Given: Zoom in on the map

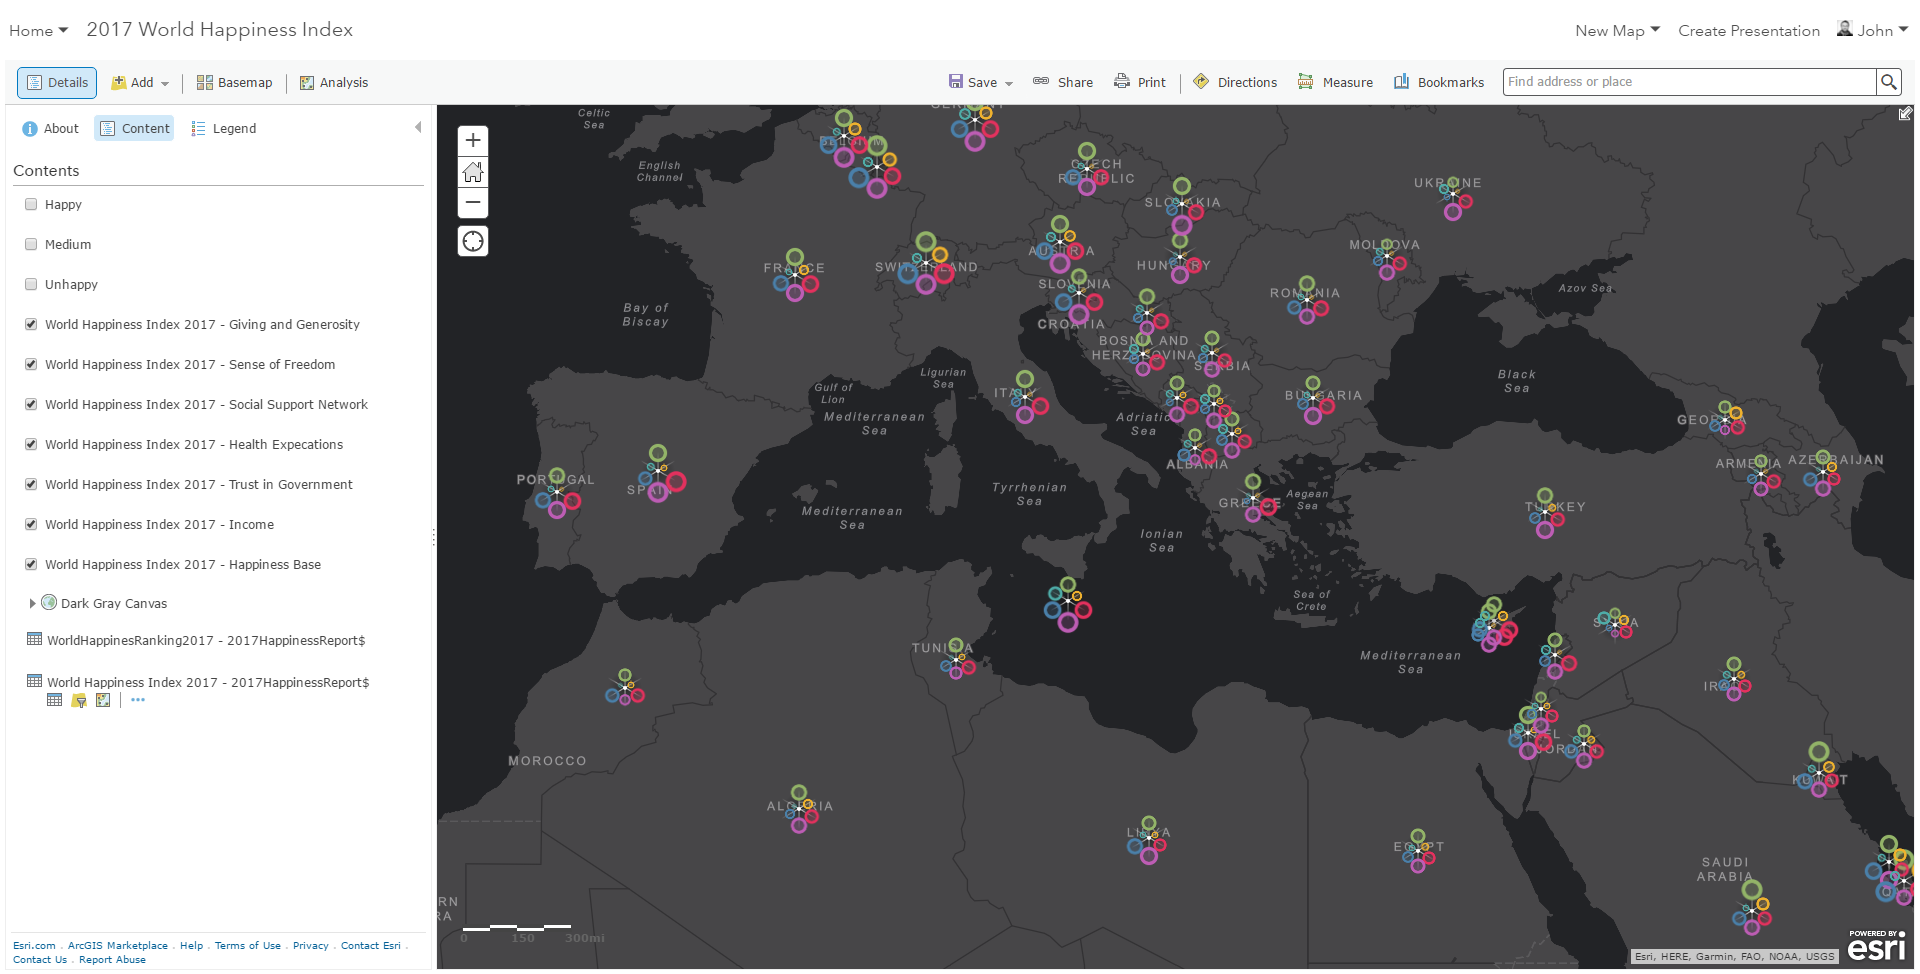Looking at the screenshot, I should 473,141.
